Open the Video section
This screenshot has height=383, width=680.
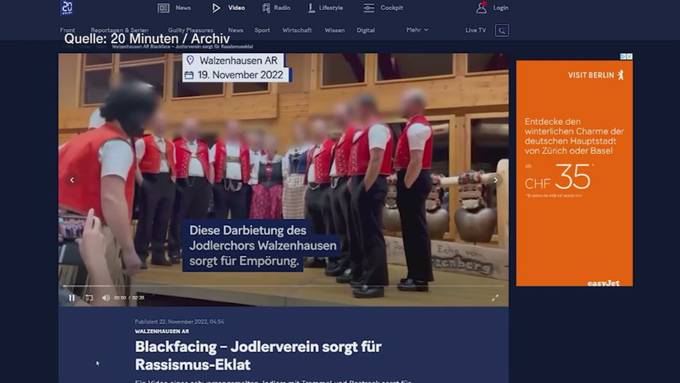228,8
